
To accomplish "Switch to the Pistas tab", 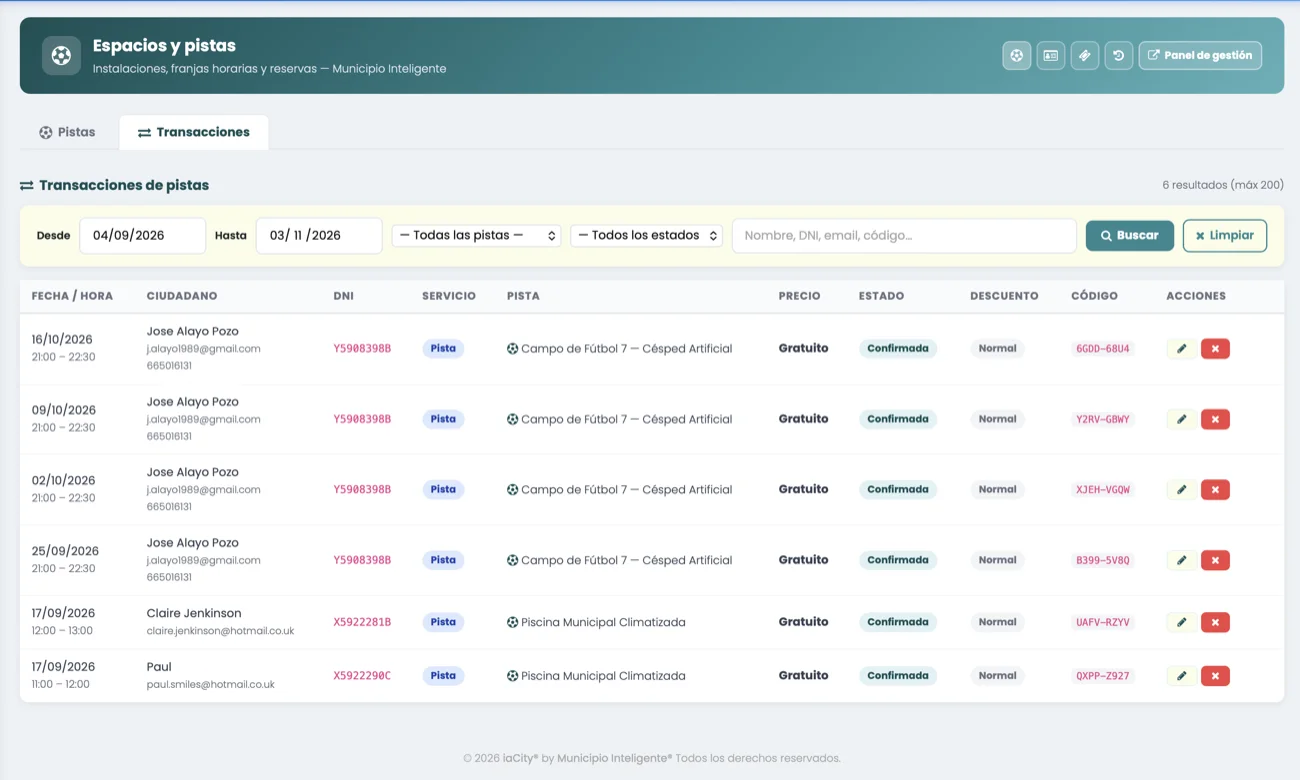I will pos(68,132).
